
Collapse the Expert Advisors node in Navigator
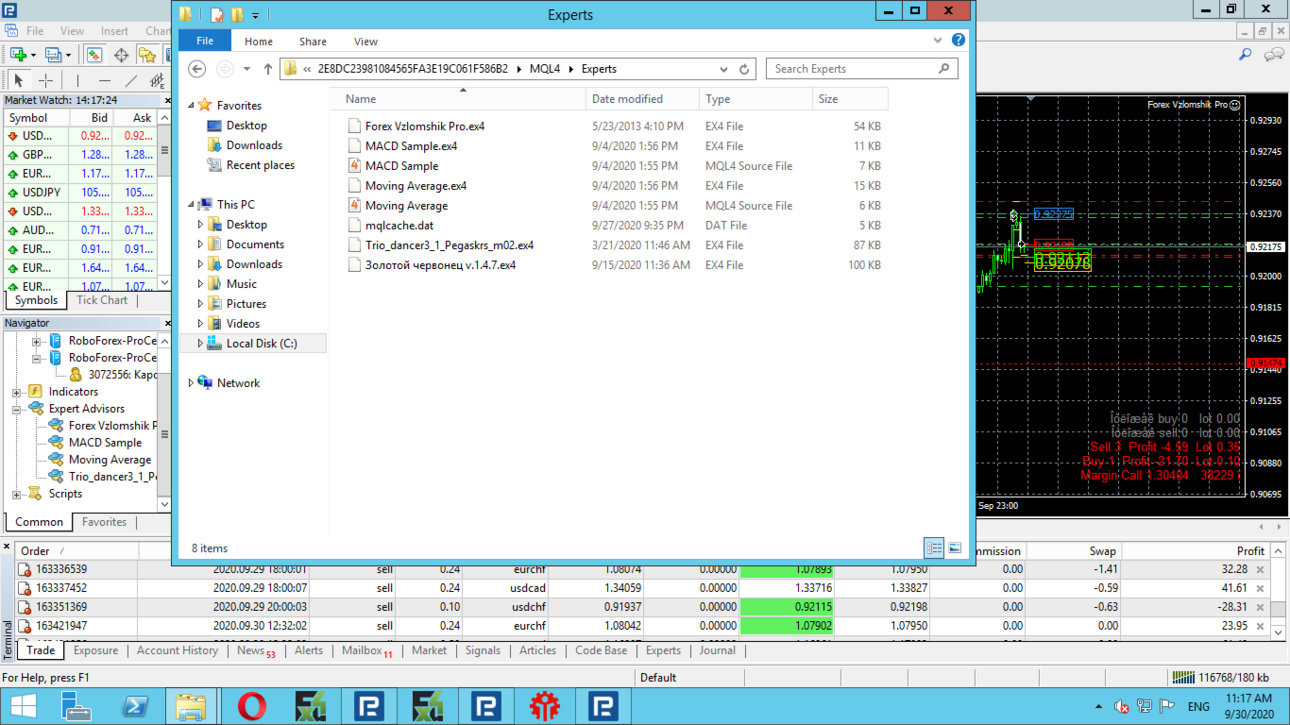(x=17, y=409)
